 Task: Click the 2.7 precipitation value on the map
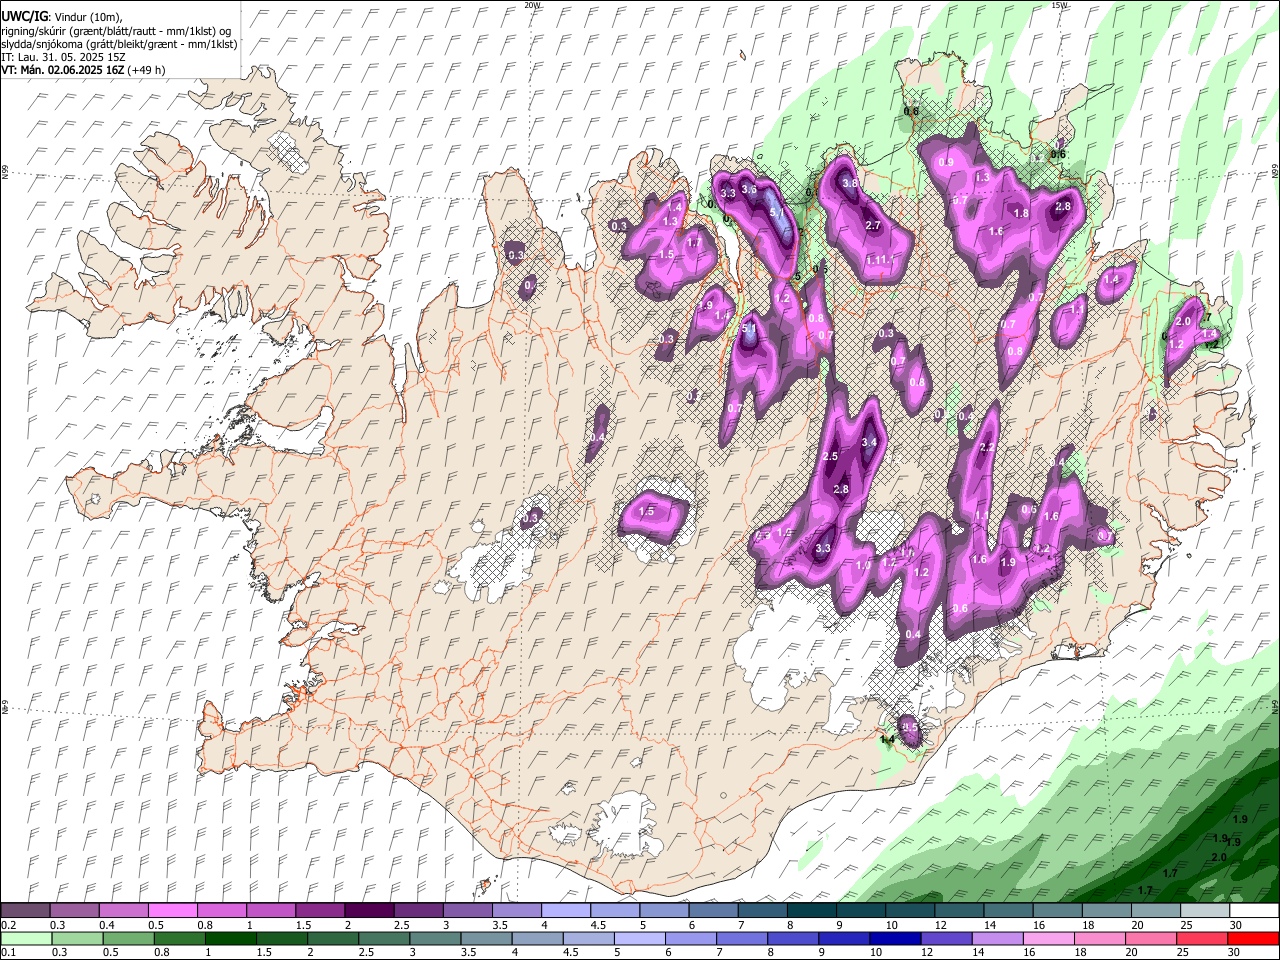point(872,226)
